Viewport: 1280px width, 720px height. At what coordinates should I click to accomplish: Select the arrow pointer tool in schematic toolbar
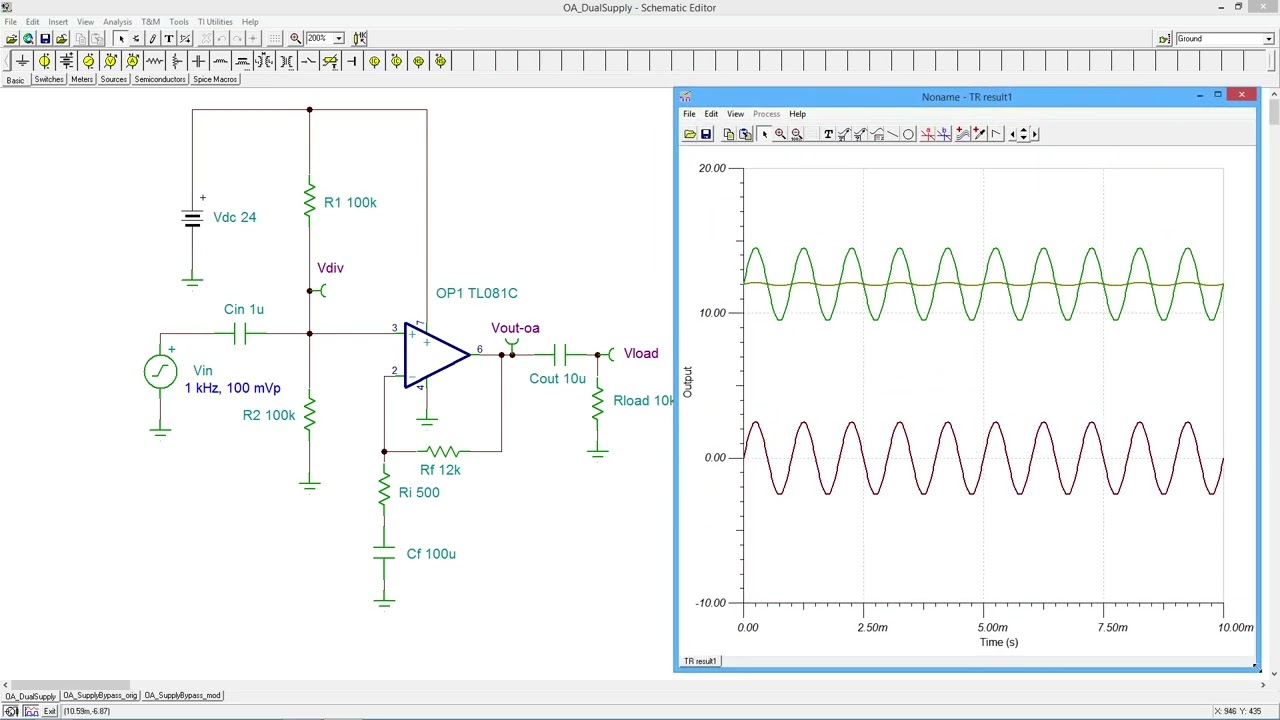121,39
